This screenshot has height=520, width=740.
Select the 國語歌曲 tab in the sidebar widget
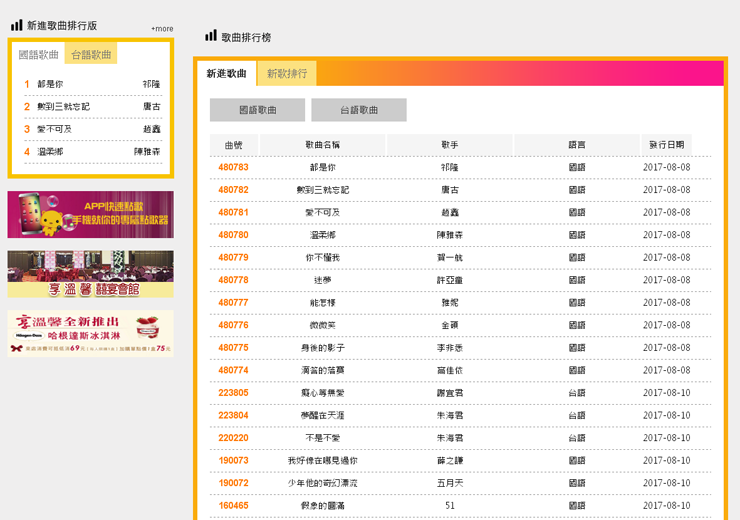coord(39,55)
